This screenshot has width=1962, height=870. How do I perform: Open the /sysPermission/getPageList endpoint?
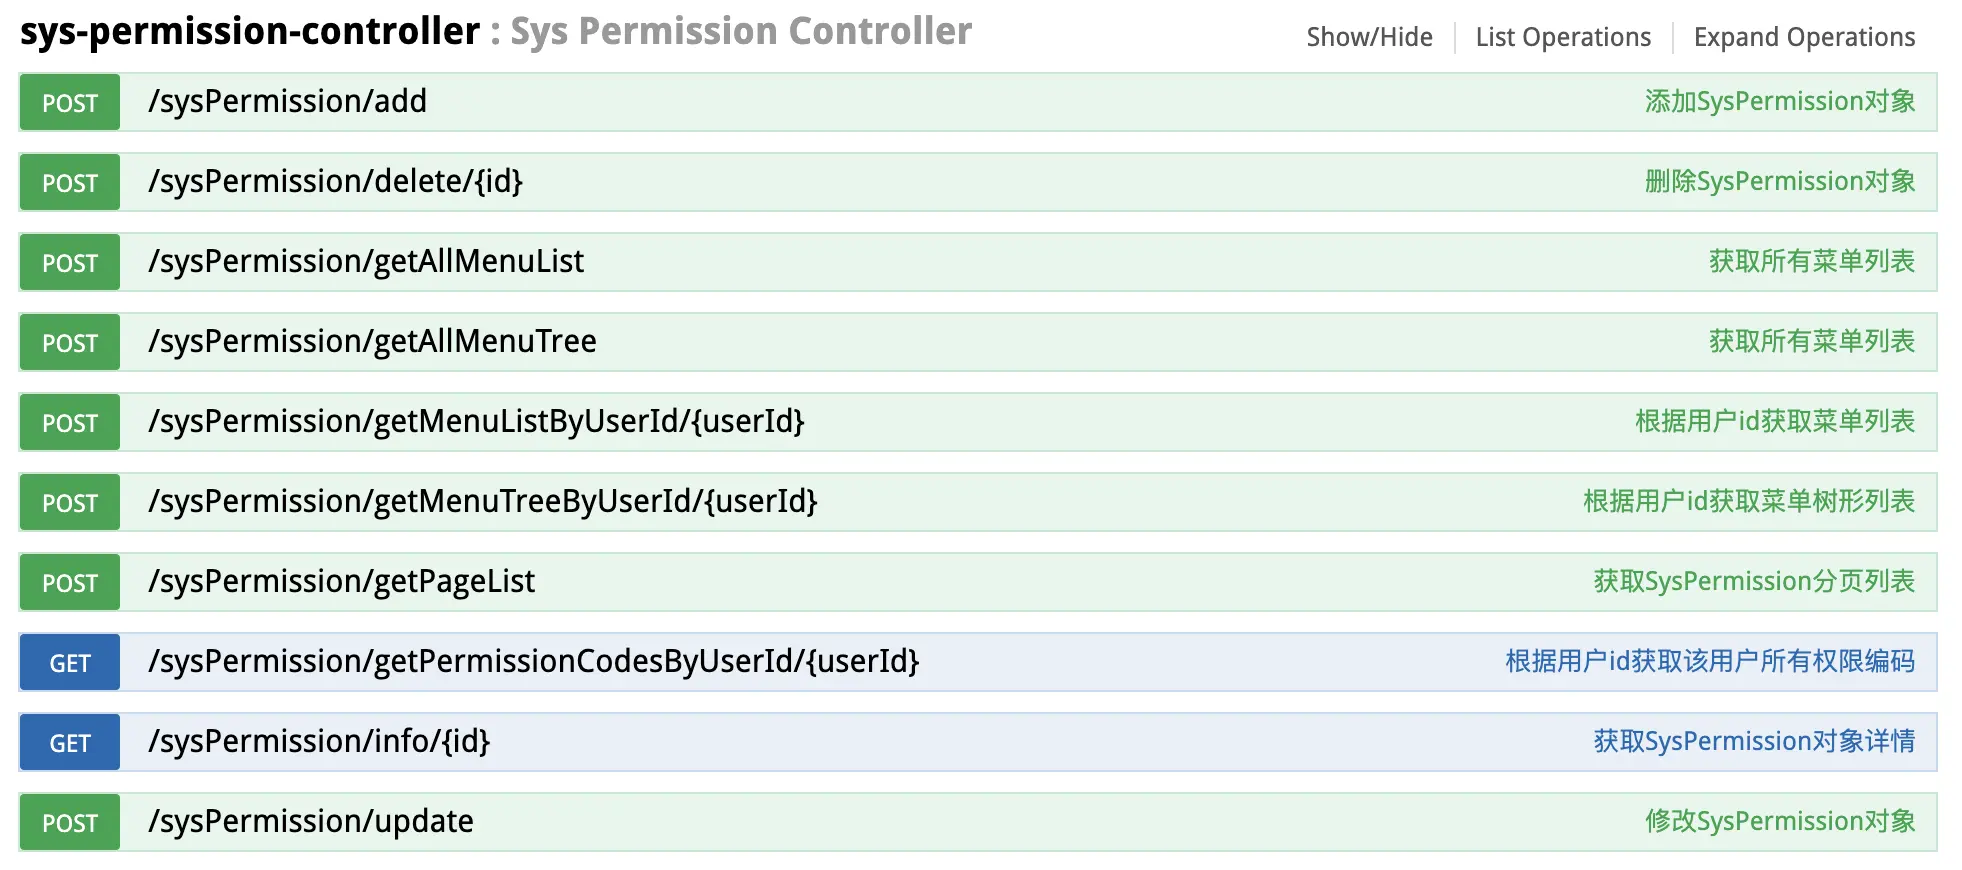click(x=341, y=582)
